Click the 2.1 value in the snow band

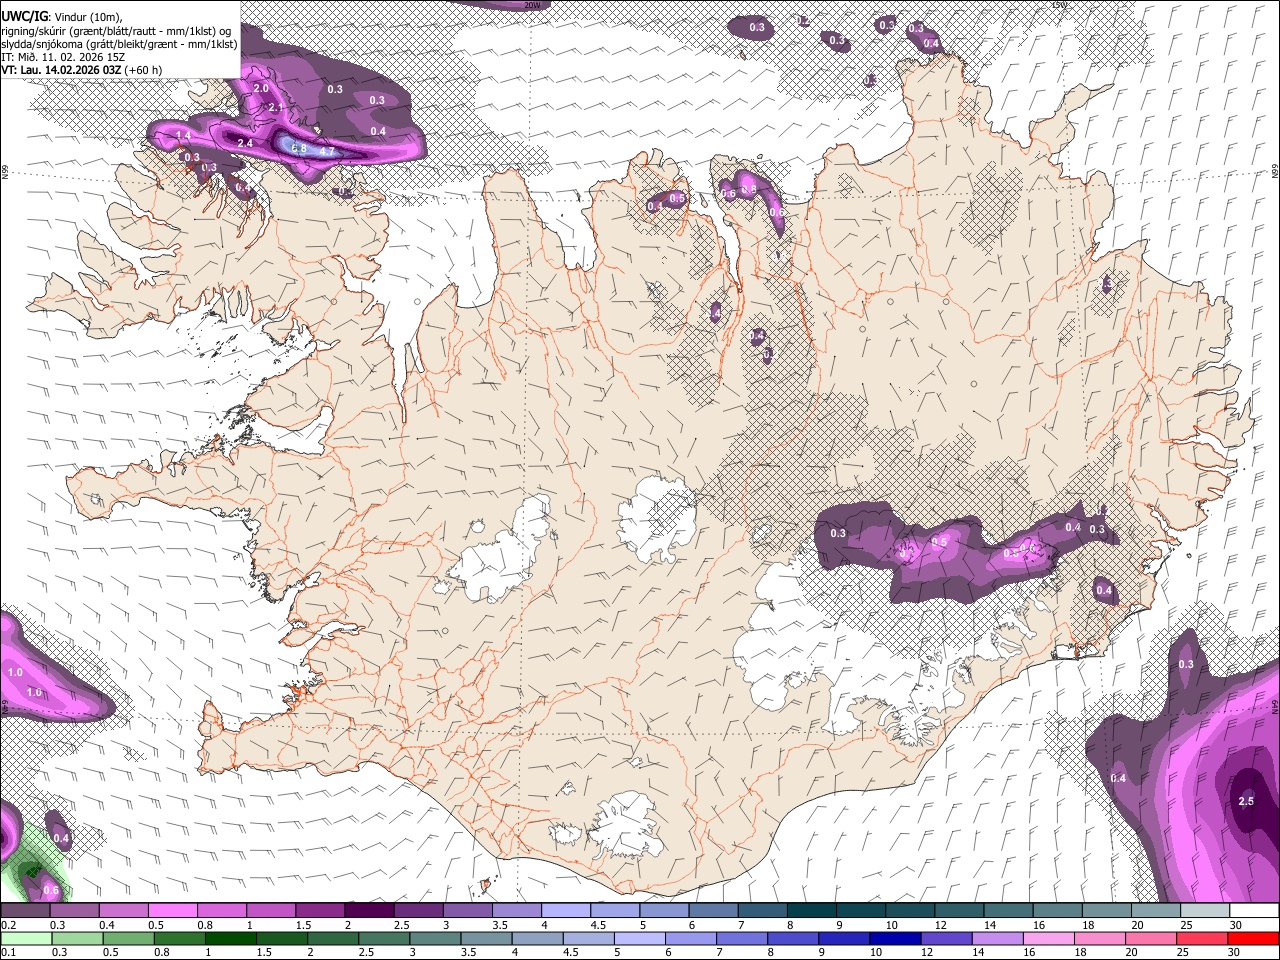coord(276,107)
